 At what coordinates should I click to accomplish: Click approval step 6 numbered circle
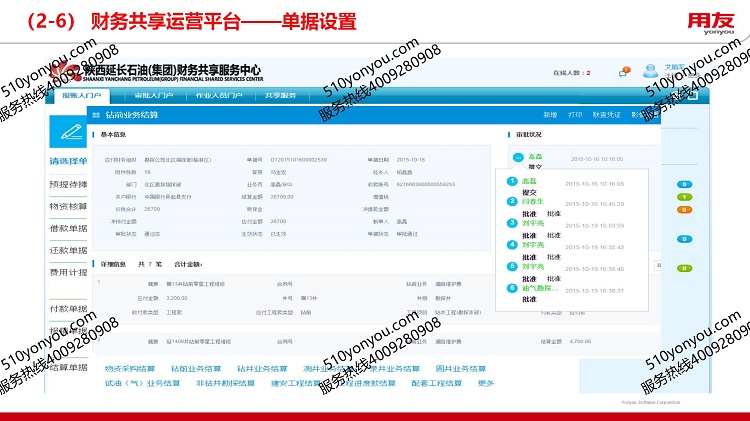pyautogui.click(x=512, y=288)
